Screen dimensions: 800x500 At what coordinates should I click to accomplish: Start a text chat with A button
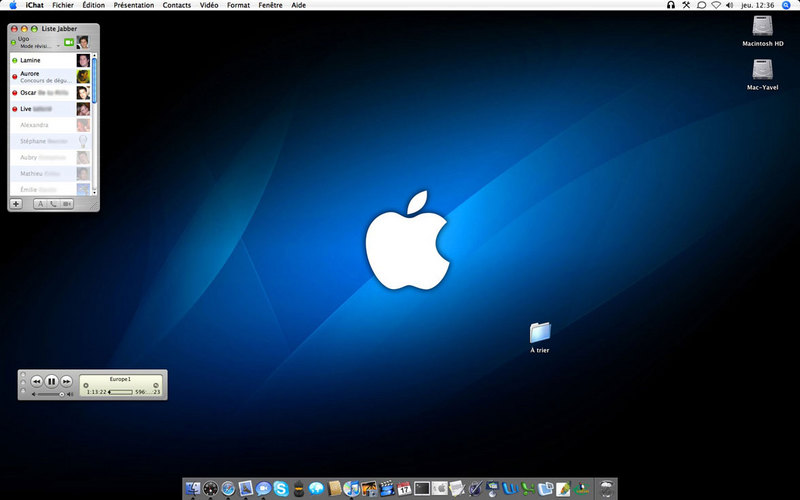click(40, 204)
